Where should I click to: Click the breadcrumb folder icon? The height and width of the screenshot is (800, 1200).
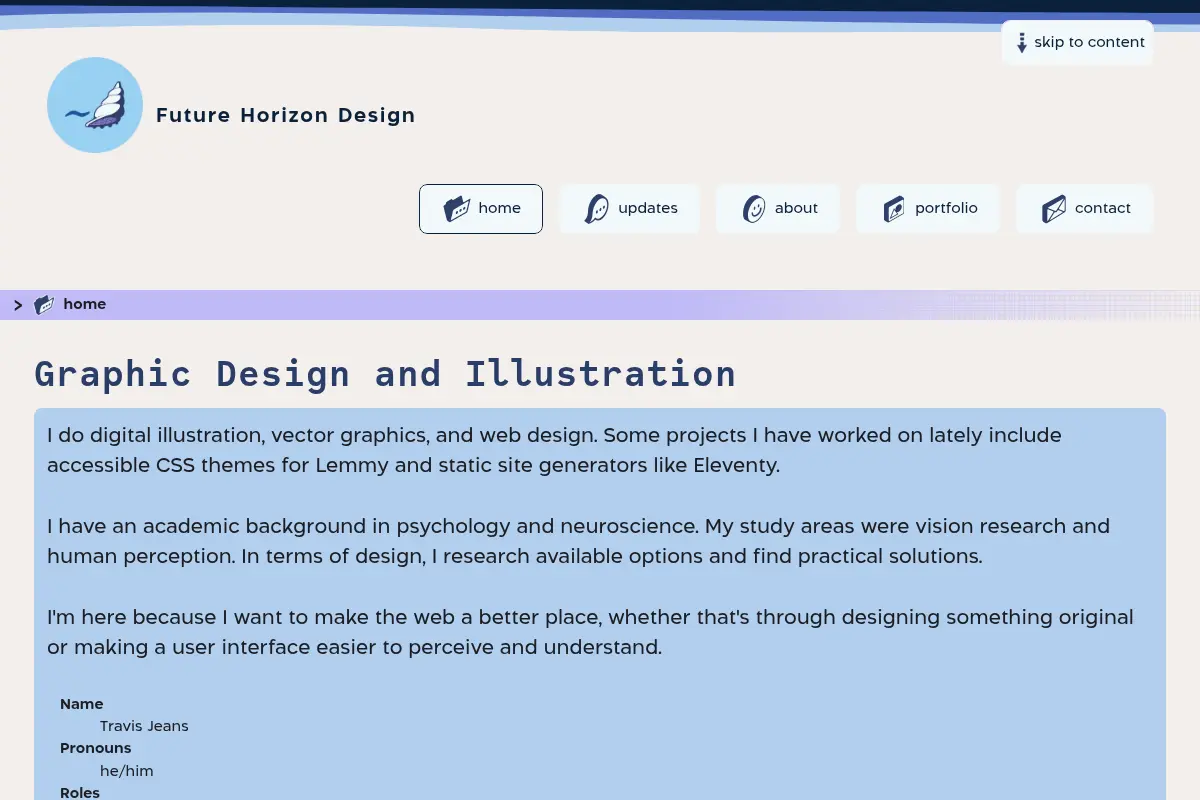point(44,305)
